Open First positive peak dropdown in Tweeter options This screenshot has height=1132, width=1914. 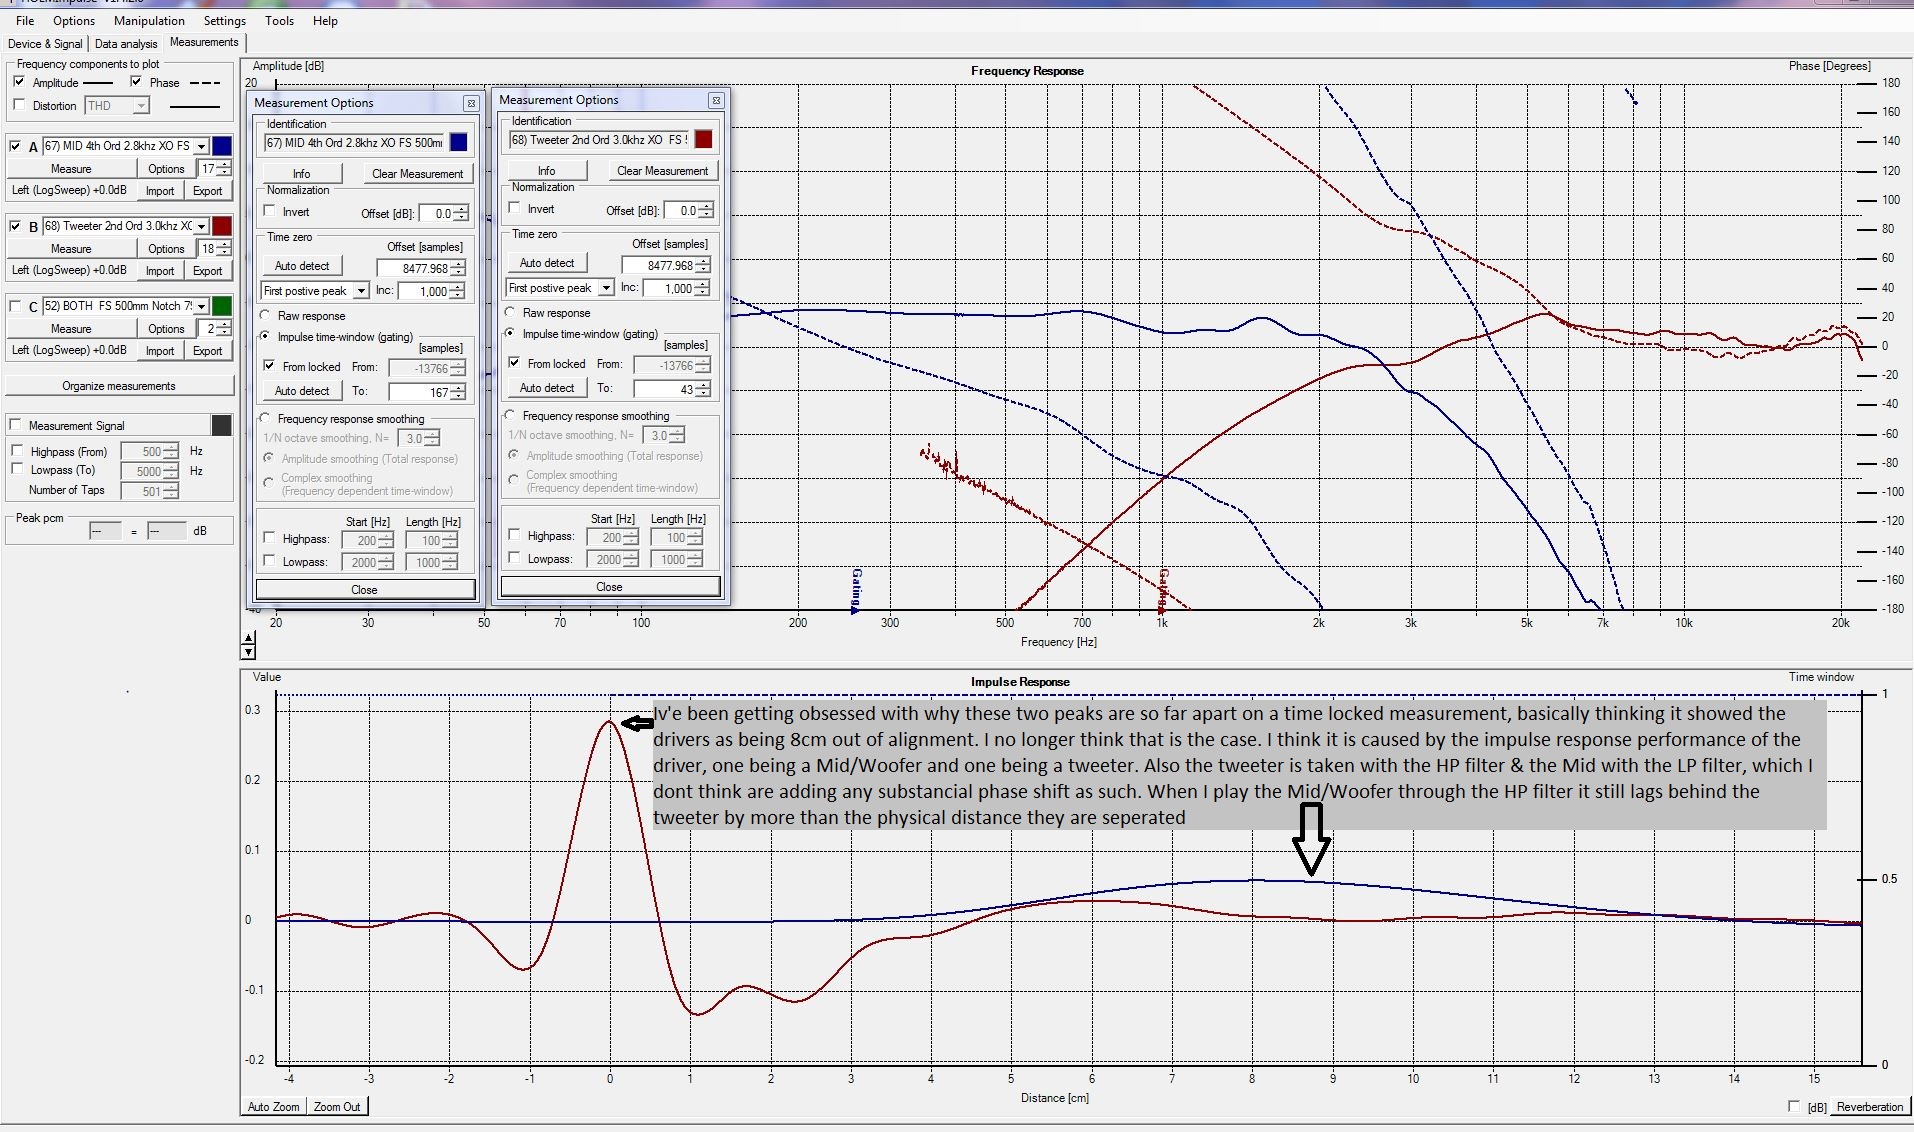(x=606, y=288)
